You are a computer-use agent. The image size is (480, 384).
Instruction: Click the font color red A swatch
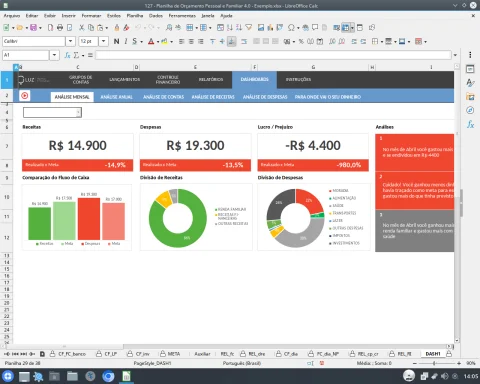click(x=151, y=41)
